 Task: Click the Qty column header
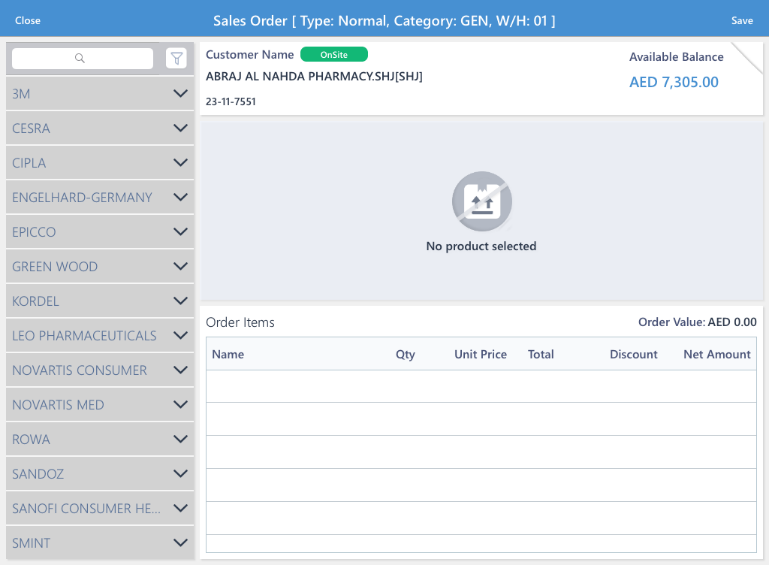(x=405, y=354)
